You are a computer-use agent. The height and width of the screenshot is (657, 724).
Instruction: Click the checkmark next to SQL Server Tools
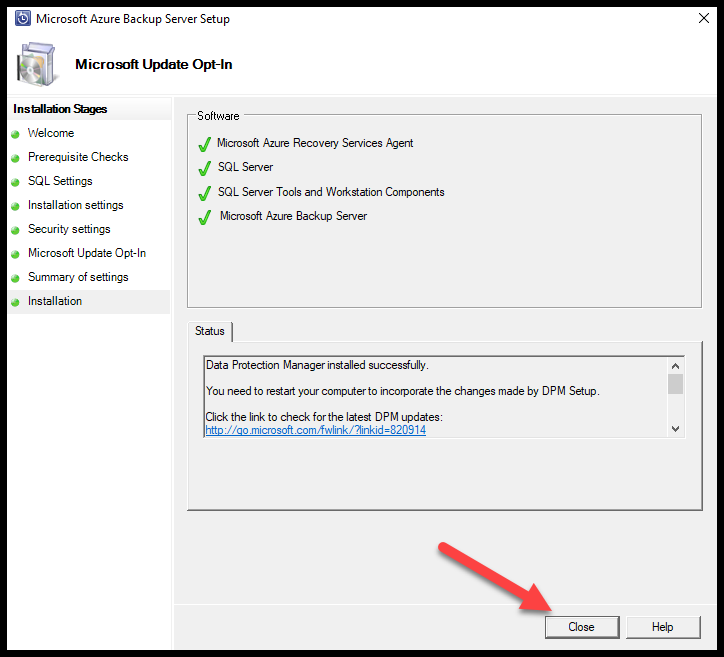click(205, 193)
